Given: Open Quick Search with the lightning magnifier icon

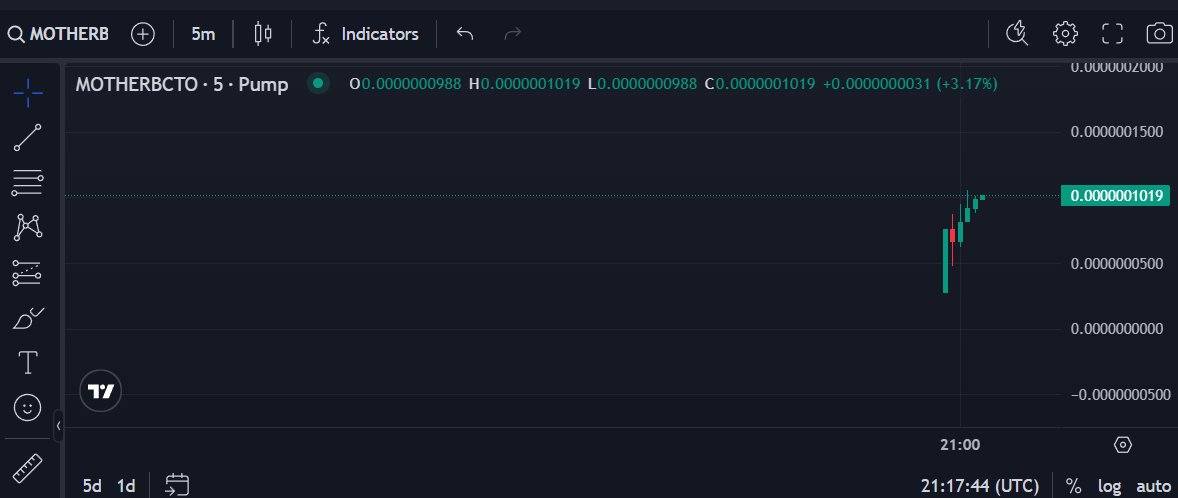Looking at the screenshot, I should (x=1016, y=34).
